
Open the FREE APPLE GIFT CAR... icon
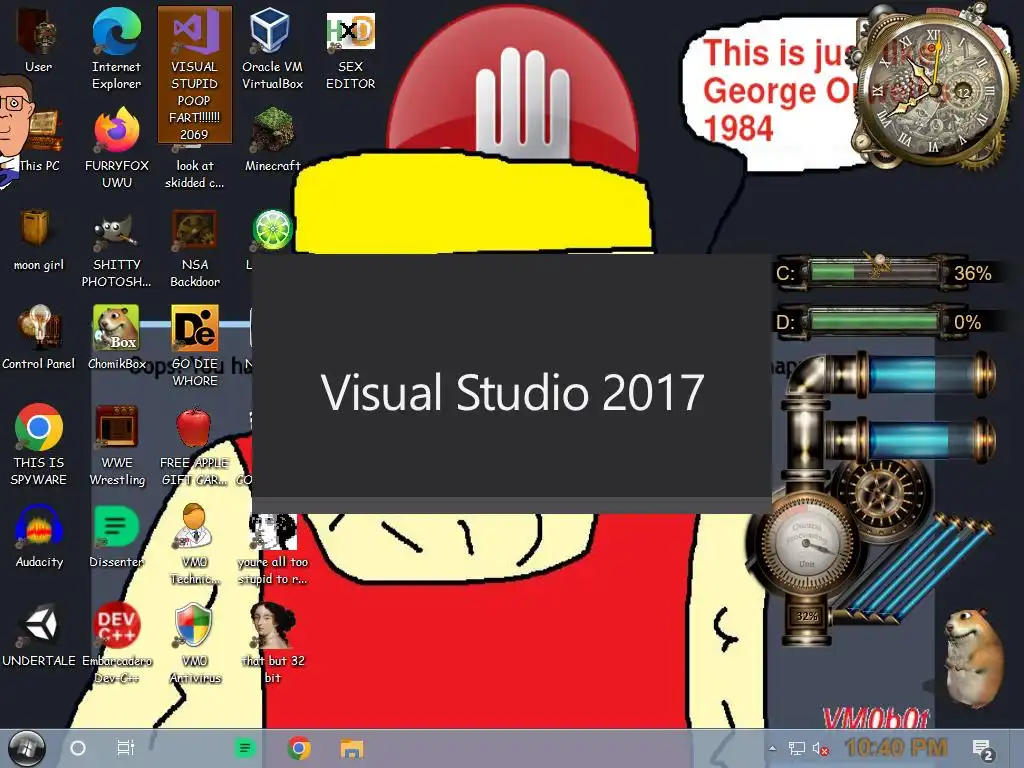[x=194, y=447]
